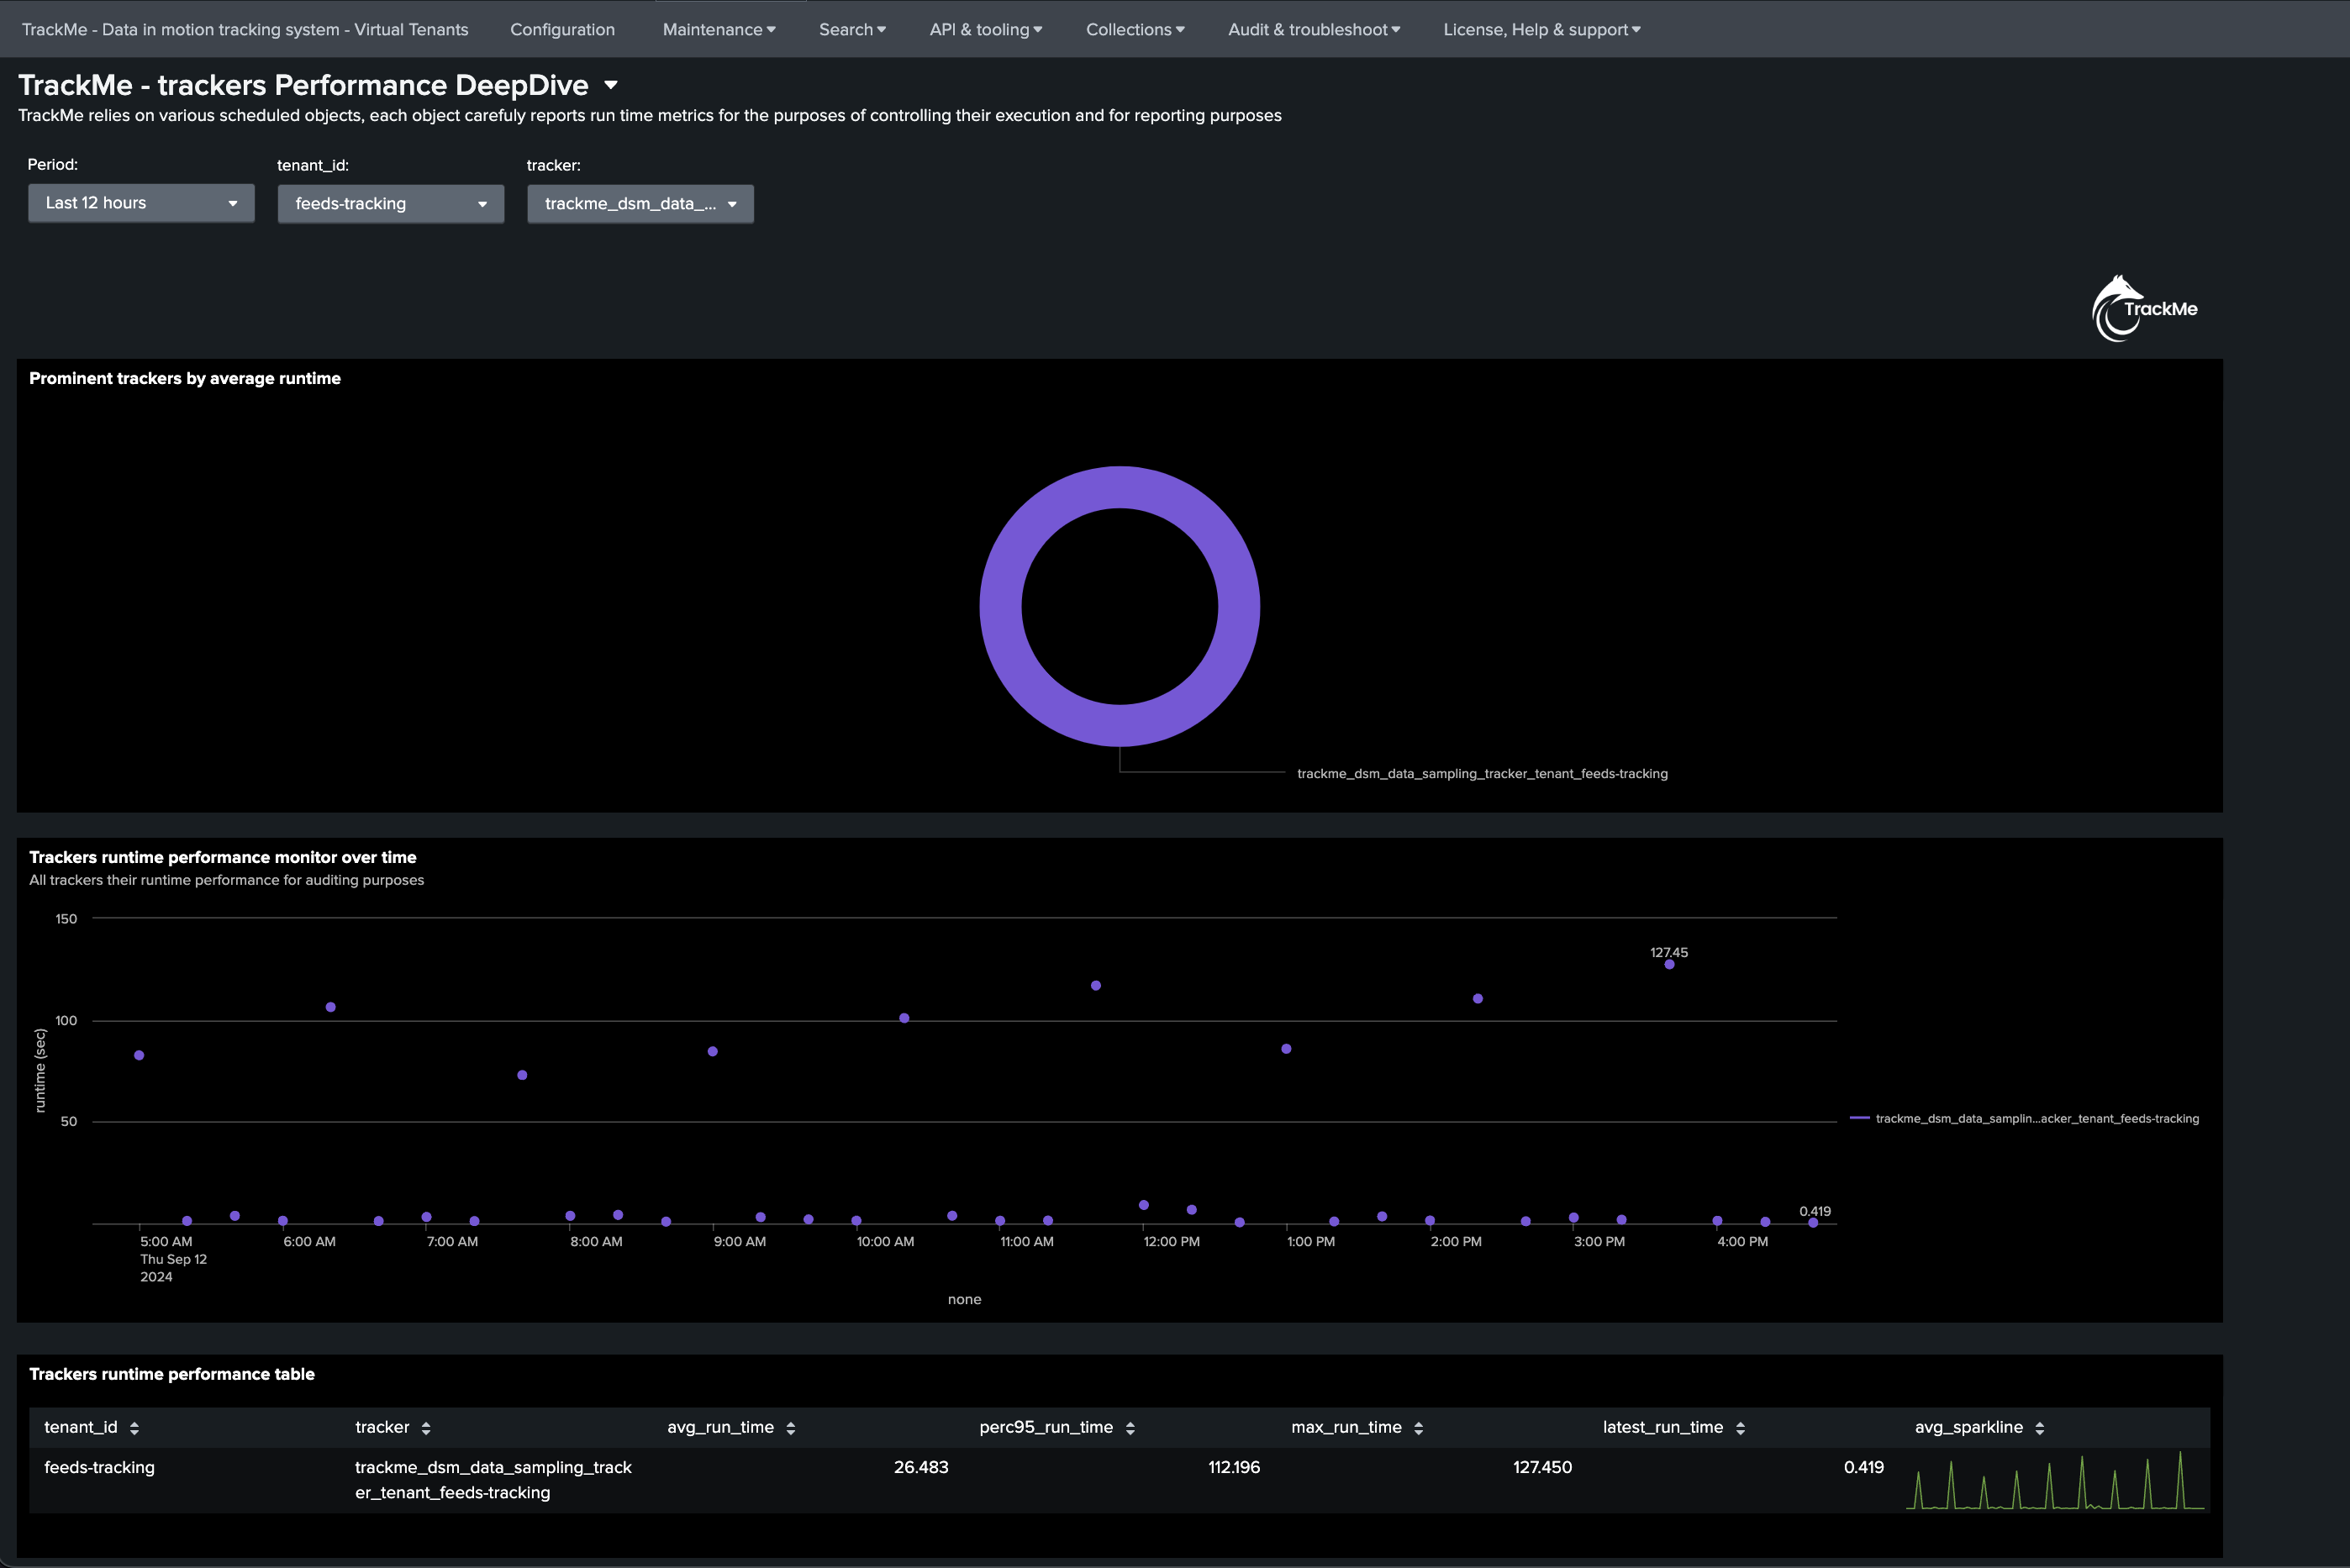
Task: Open the Maintenance menu
Action: 719,30
